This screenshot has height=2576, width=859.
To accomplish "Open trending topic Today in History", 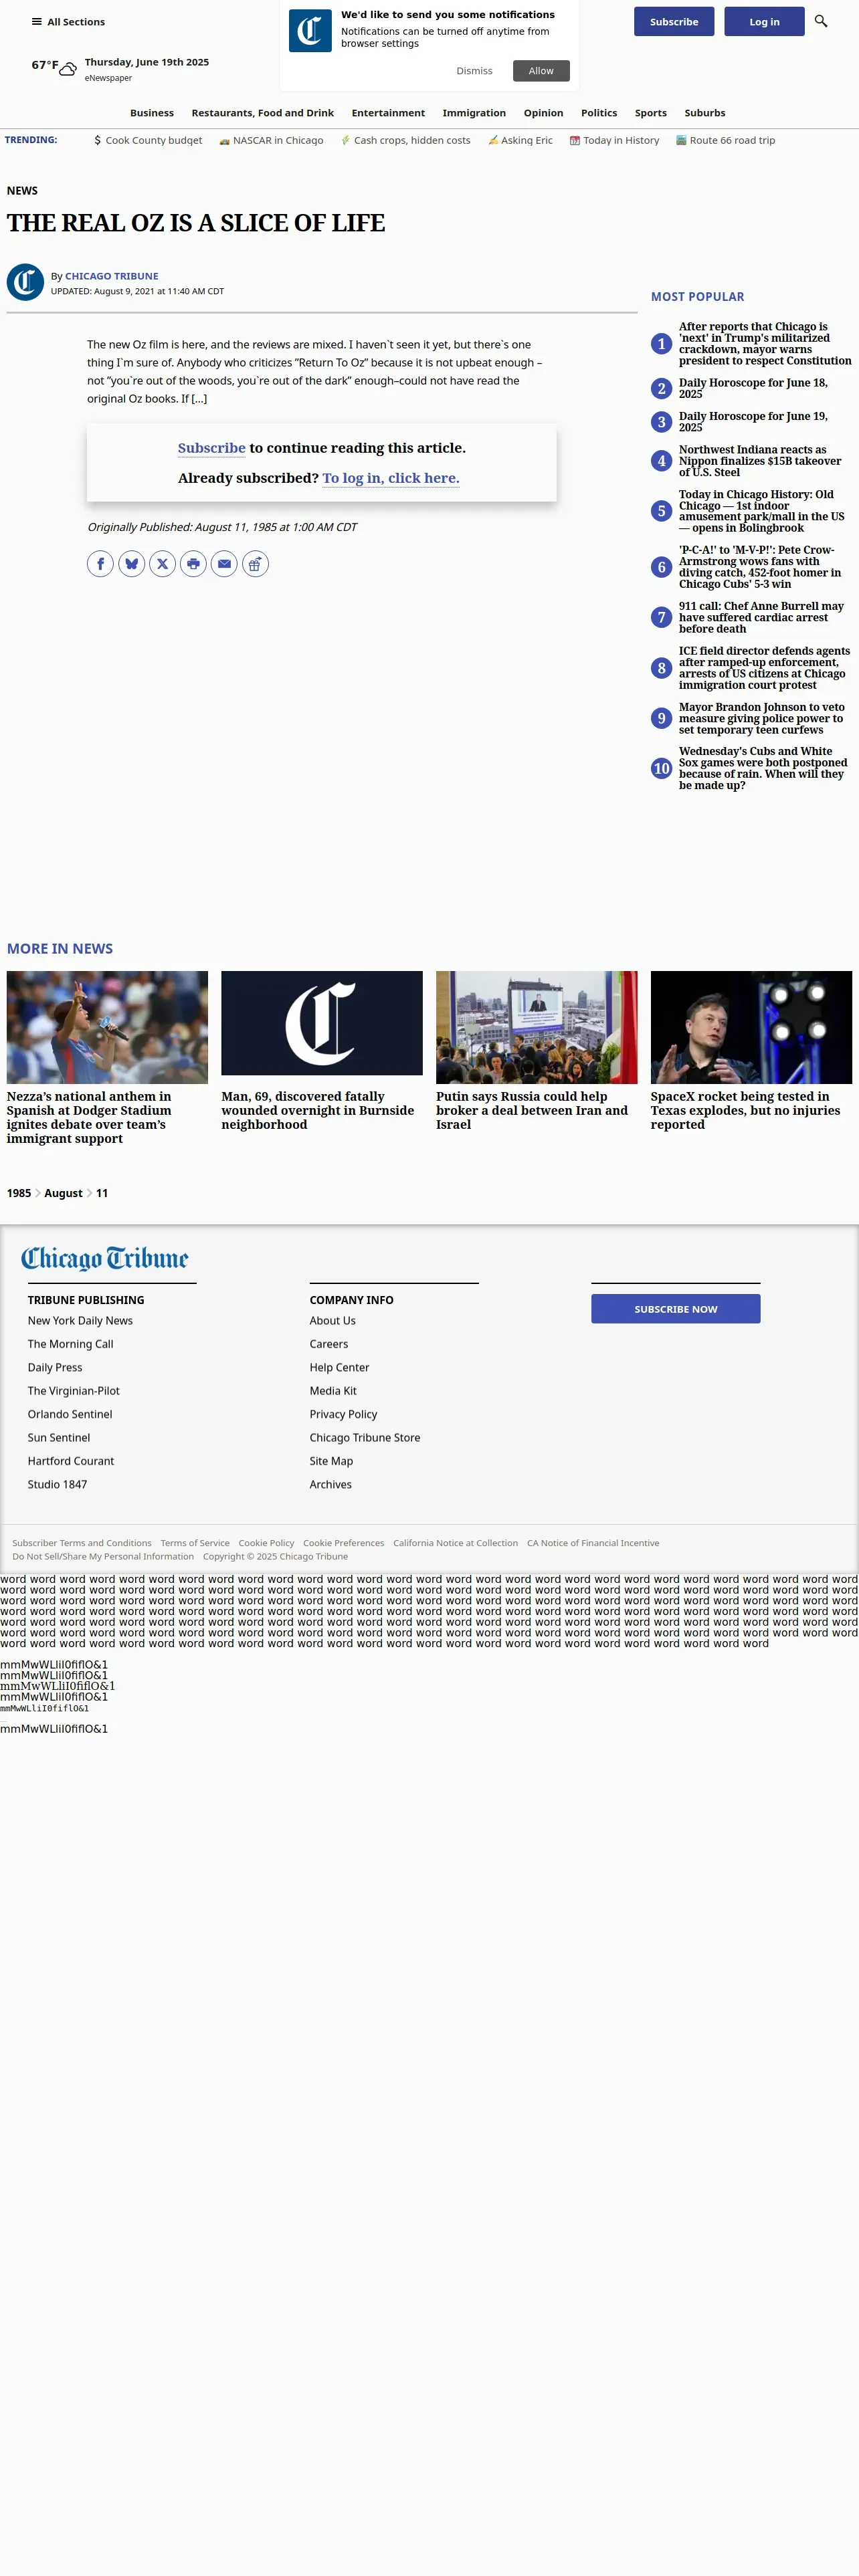I will (614, 141).
